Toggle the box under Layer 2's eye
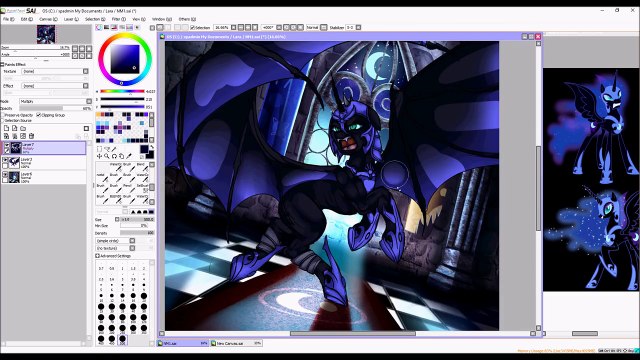The image size is (640, 360). click(x=5, y=166)
